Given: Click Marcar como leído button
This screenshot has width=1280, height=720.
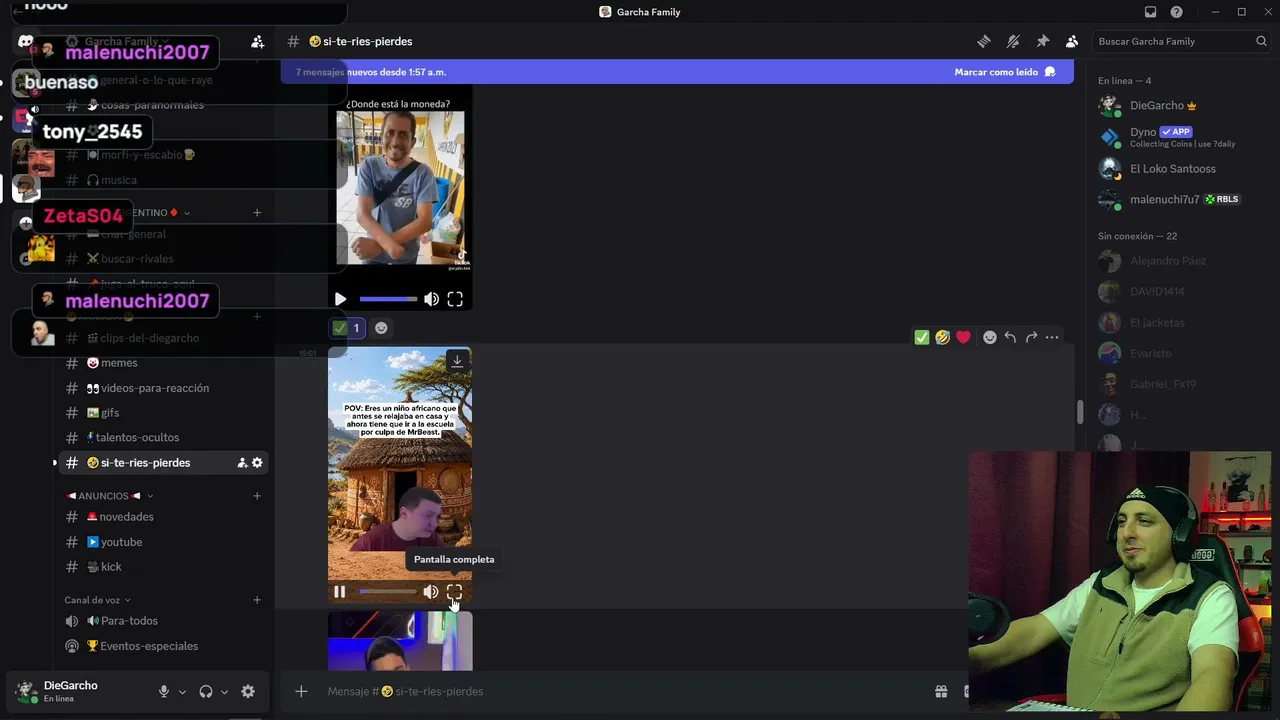Looking at the screenshot, I should pos(996,72).
